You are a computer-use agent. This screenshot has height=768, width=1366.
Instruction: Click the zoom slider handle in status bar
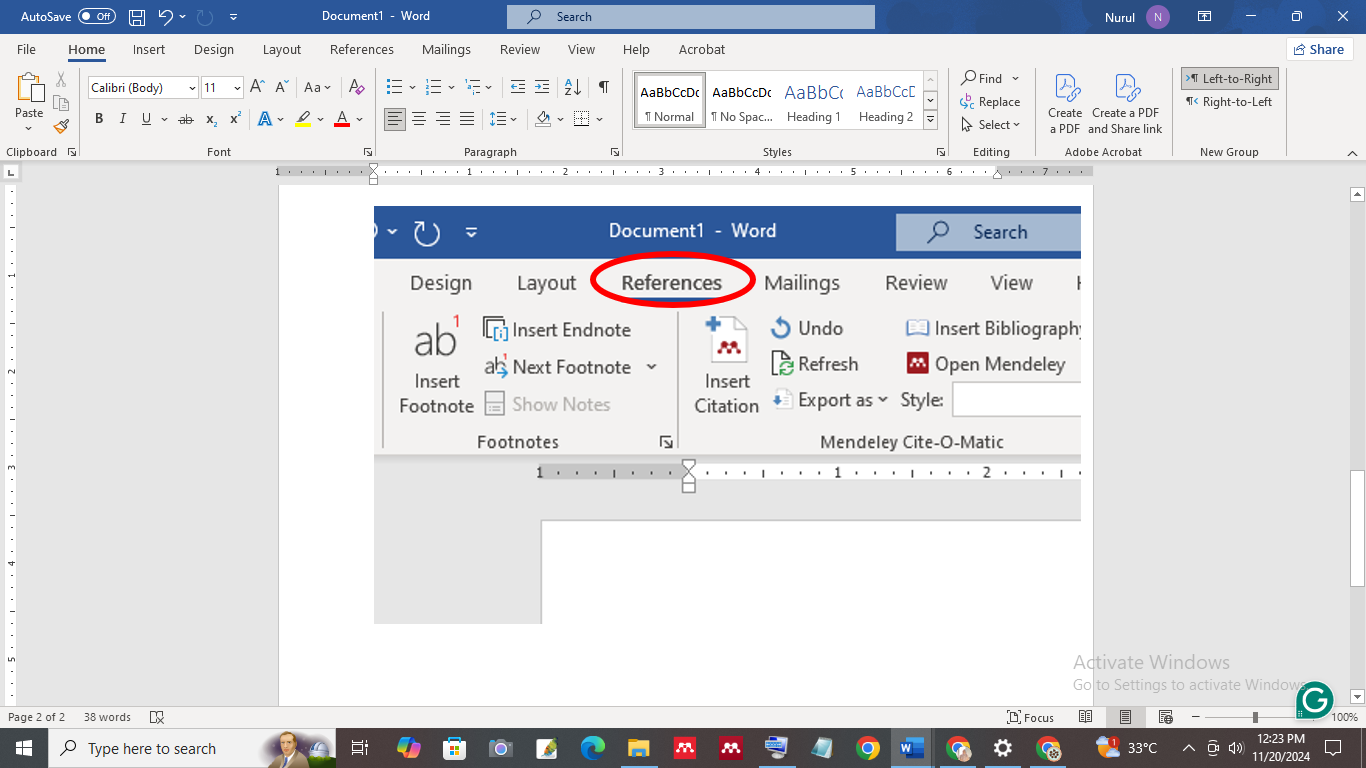[1255, 717]
